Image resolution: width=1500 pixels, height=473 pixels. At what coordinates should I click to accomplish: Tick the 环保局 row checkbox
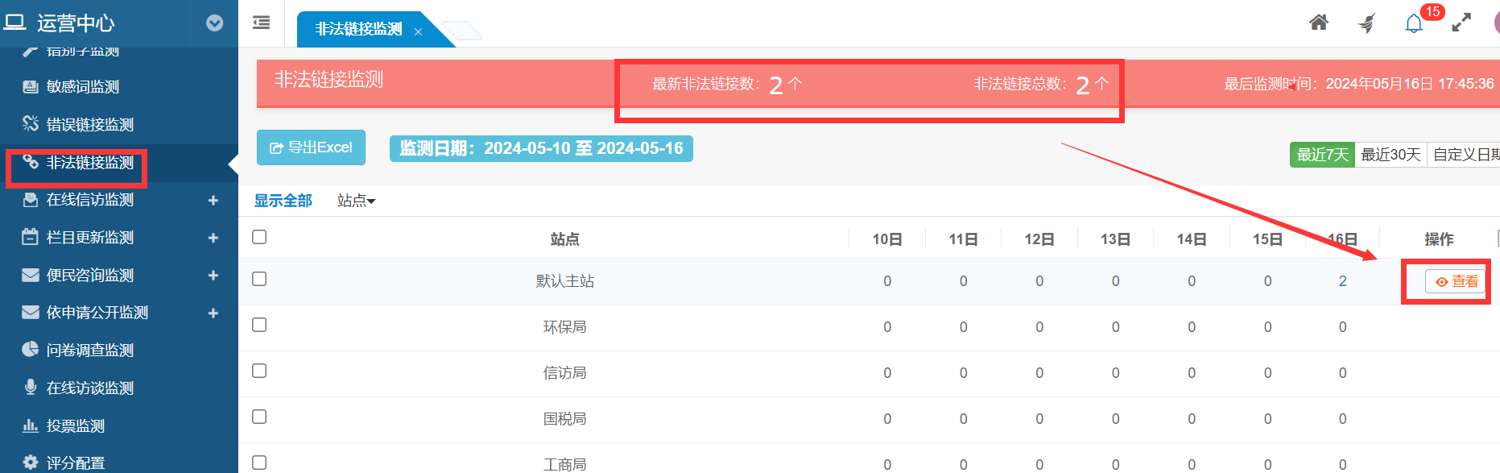pos(260,325)
